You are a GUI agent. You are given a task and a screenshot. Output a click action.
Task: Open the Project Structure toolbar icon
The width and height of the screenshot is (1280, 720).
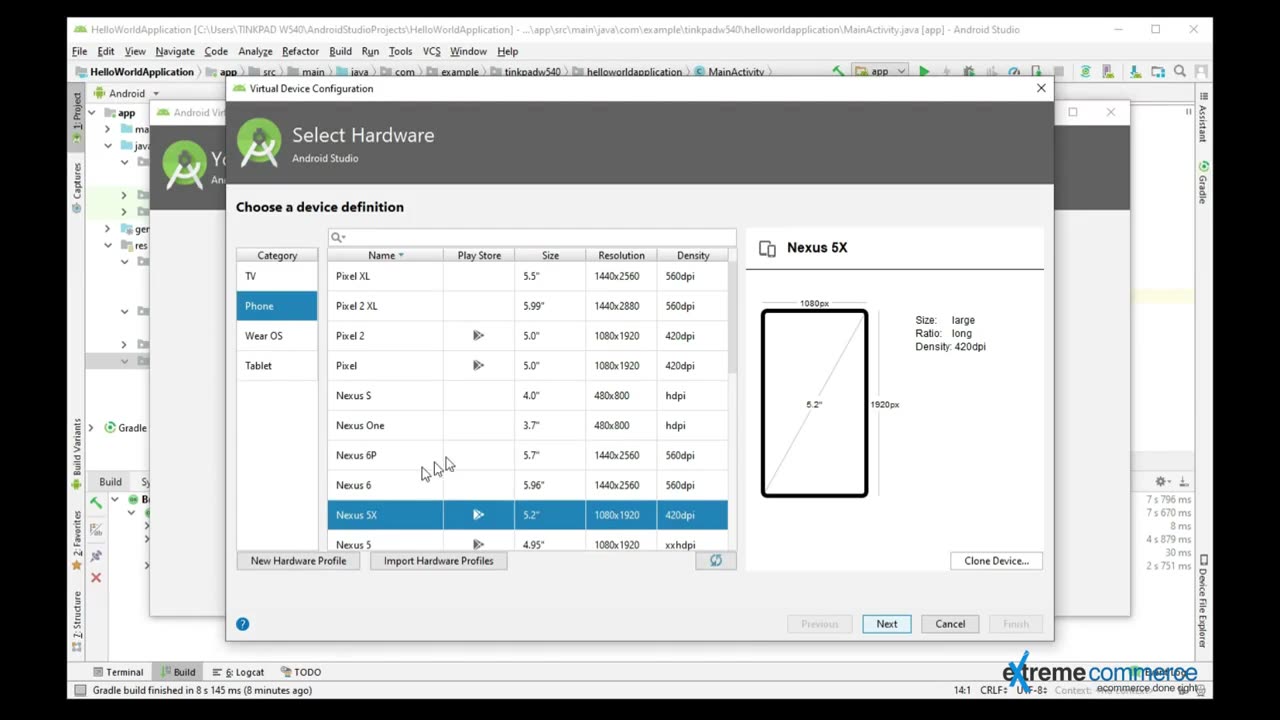pos(1158,72)
